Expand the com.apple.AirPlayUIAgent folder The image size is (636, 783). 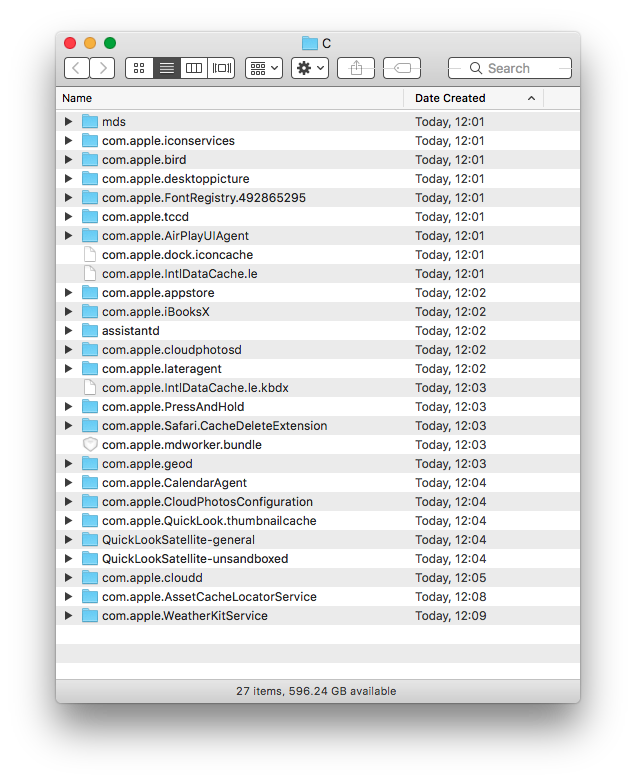(68, 235)
